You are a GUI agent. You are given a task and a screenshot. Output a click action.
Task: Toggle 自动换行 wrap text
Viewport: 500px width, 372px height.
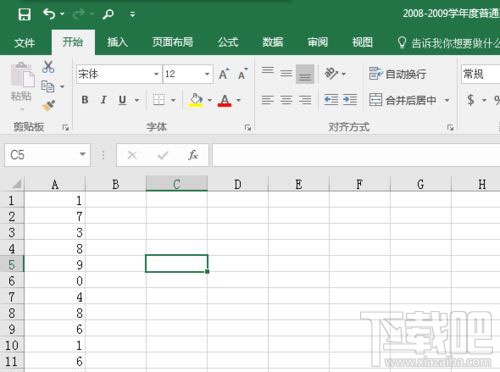click(x=397, y=74)
